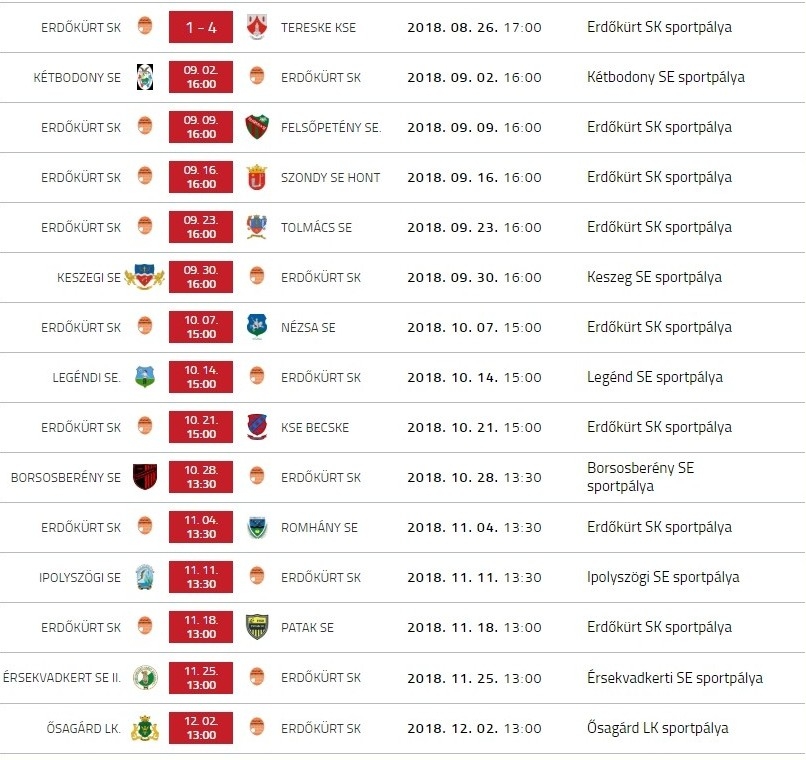
Task: Click the Felsőpetény SE shield crest
Action: coord(257,127)
